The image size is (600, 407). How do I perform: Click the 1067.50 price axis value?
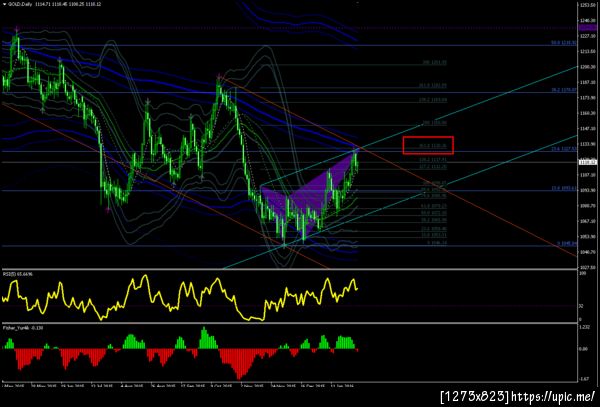click(587, 221)
